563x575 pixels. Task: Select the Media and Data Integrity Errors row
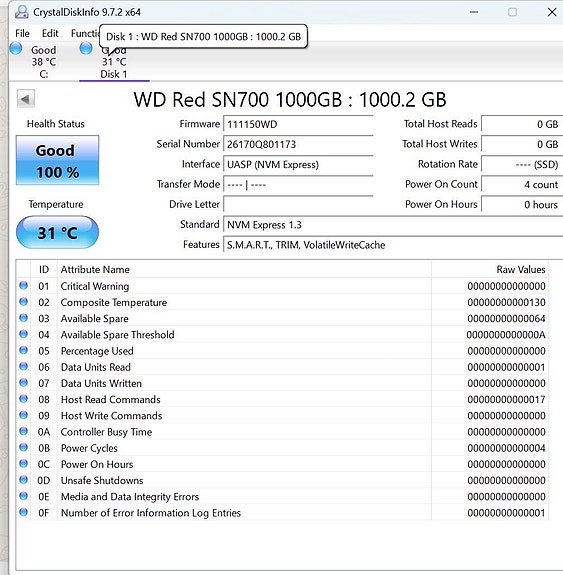[282, 497]
